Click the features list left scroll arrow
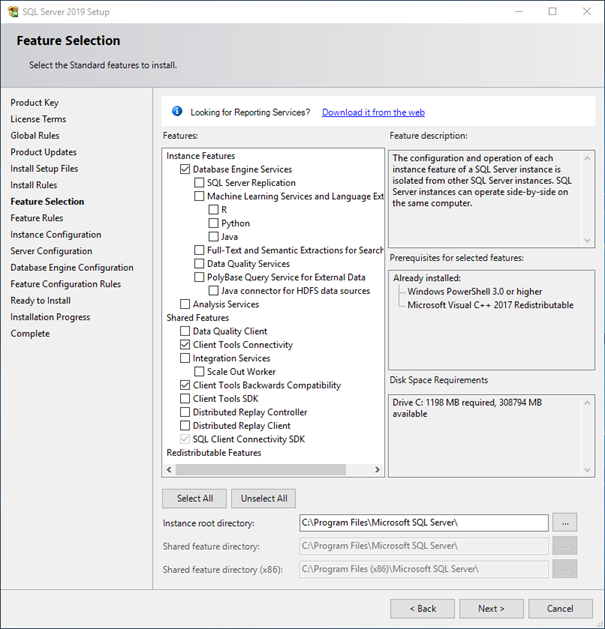The image size is (605, 629). click(x=169, y=469)
